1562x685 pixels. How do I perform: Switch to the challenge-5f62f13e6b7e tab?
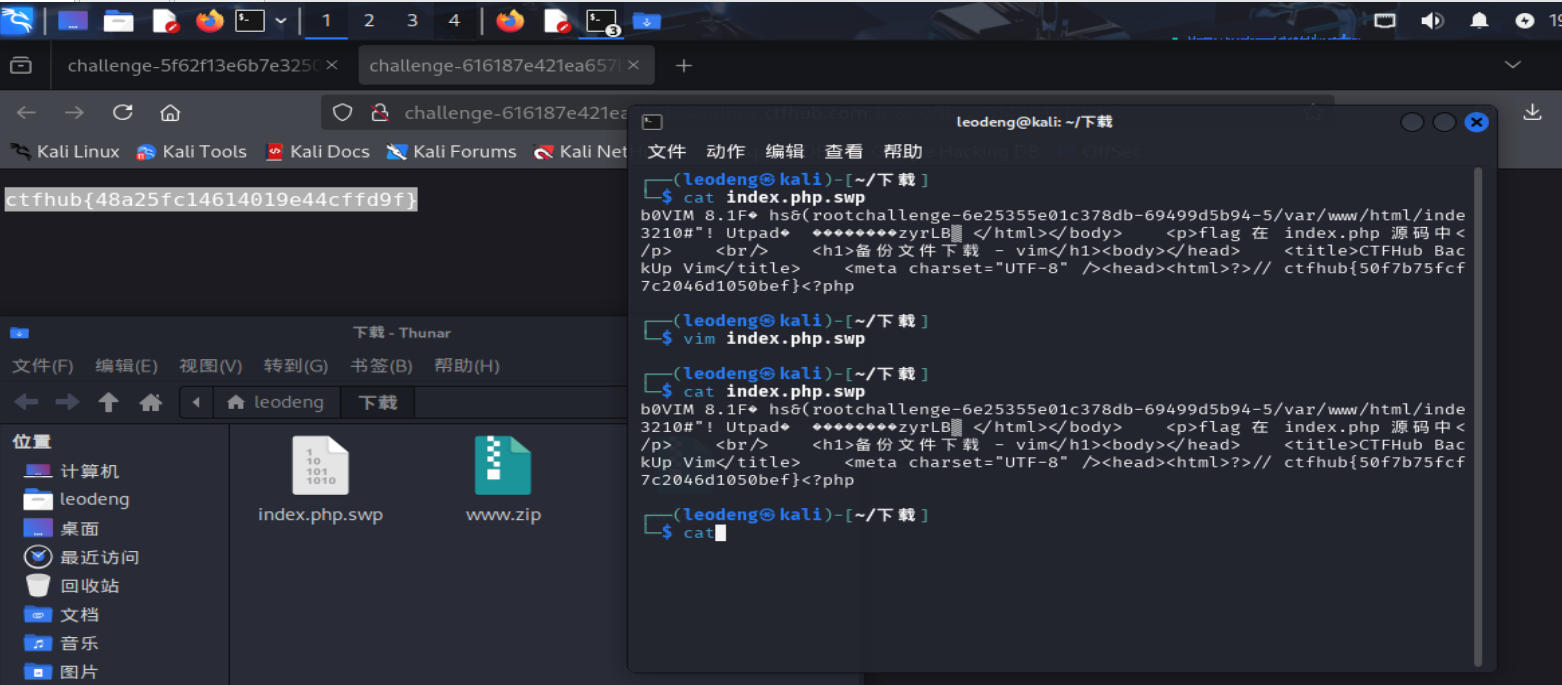click(192, 65)
